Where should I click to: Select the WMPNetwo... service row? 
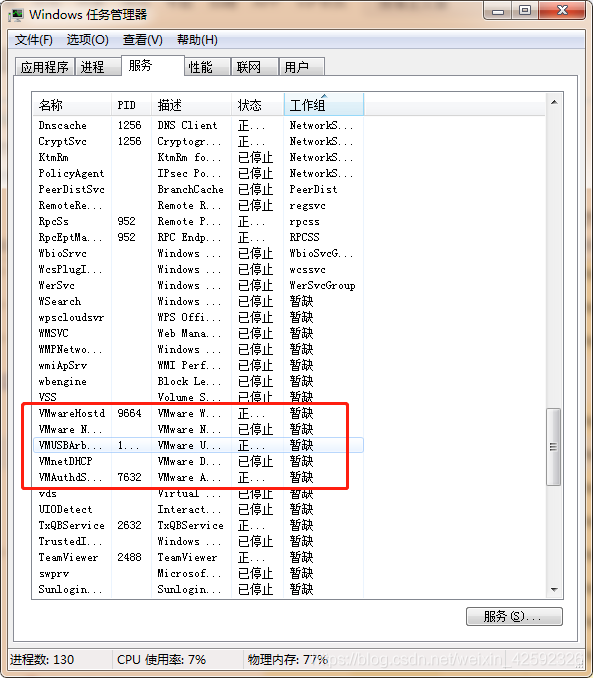pyautogui.click(x=198, y=349)
